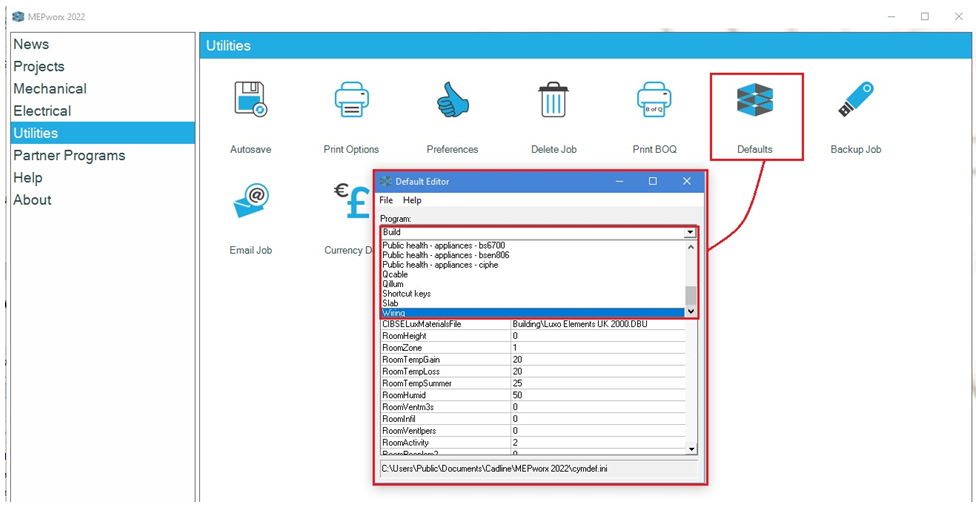Select Wiring in the program list
Viewport: 979px width, 507px height.
coord(533,312)
